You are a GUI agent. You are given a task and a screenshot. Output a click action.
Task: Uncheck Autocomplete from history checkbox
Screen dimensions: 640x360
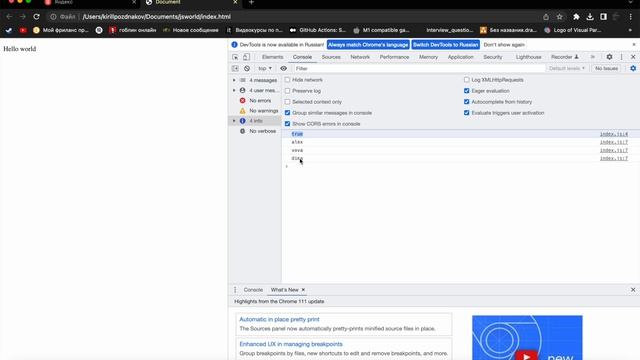[467, 102]
